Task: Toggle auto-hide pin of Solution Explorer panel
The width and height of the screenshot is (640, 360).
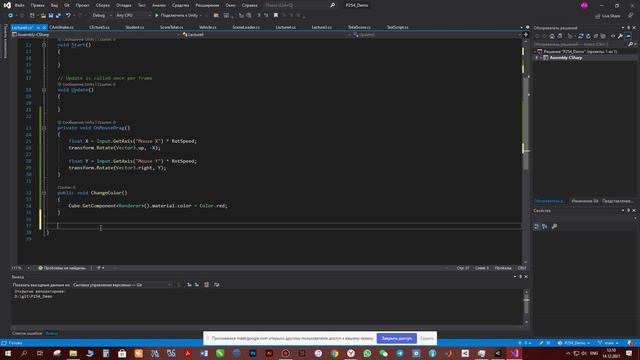Action: click(629, 28)
